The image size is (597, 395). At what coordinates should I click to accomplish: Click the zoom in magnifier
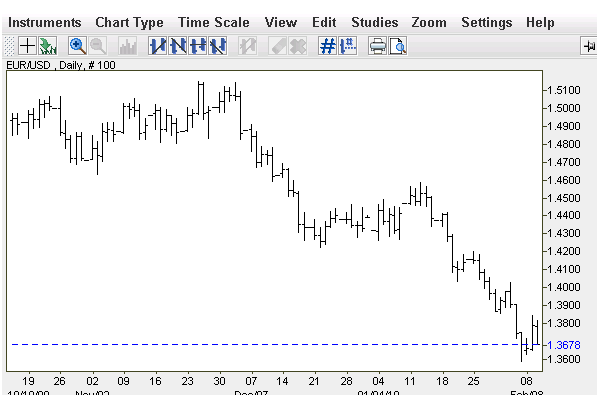coord(77,46)
